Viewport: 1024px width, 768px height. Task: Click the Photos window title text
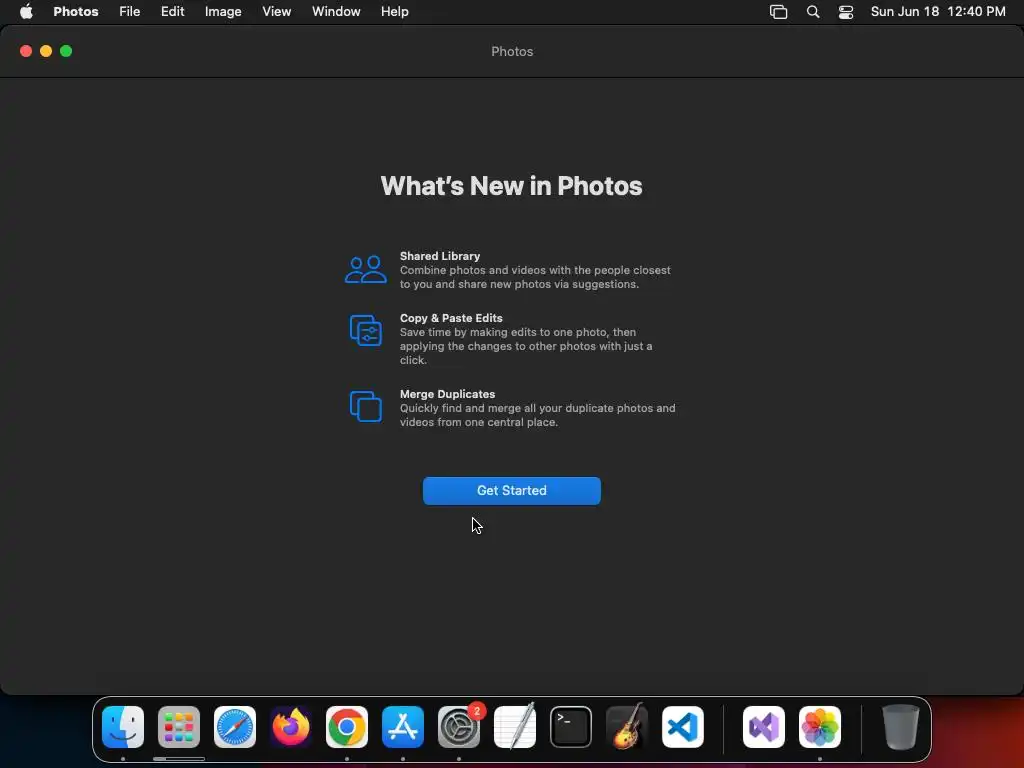[x=512, y=52]
